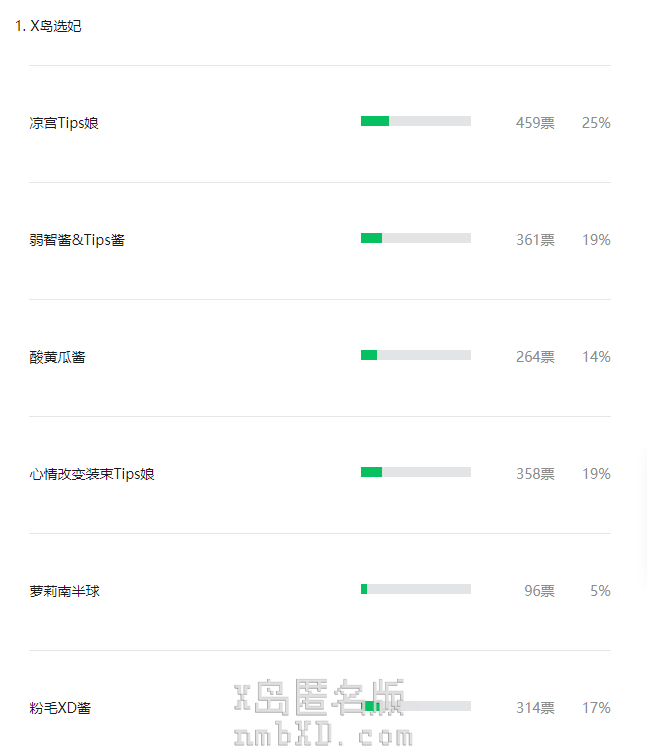This screenshot has height=751, width=647.
Task: Click the 361票 vote count
Action: pyautogui.click(x=535, y=240)
